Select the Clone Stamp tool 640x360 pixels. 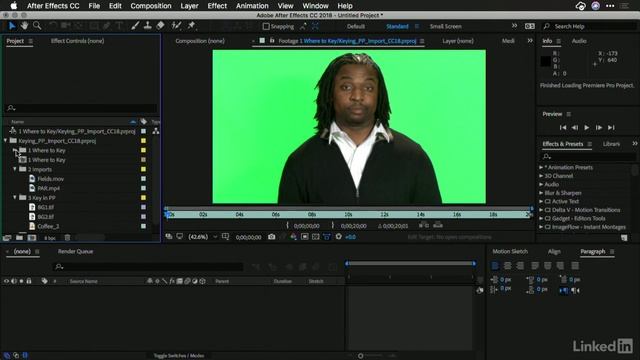[148, 26]
